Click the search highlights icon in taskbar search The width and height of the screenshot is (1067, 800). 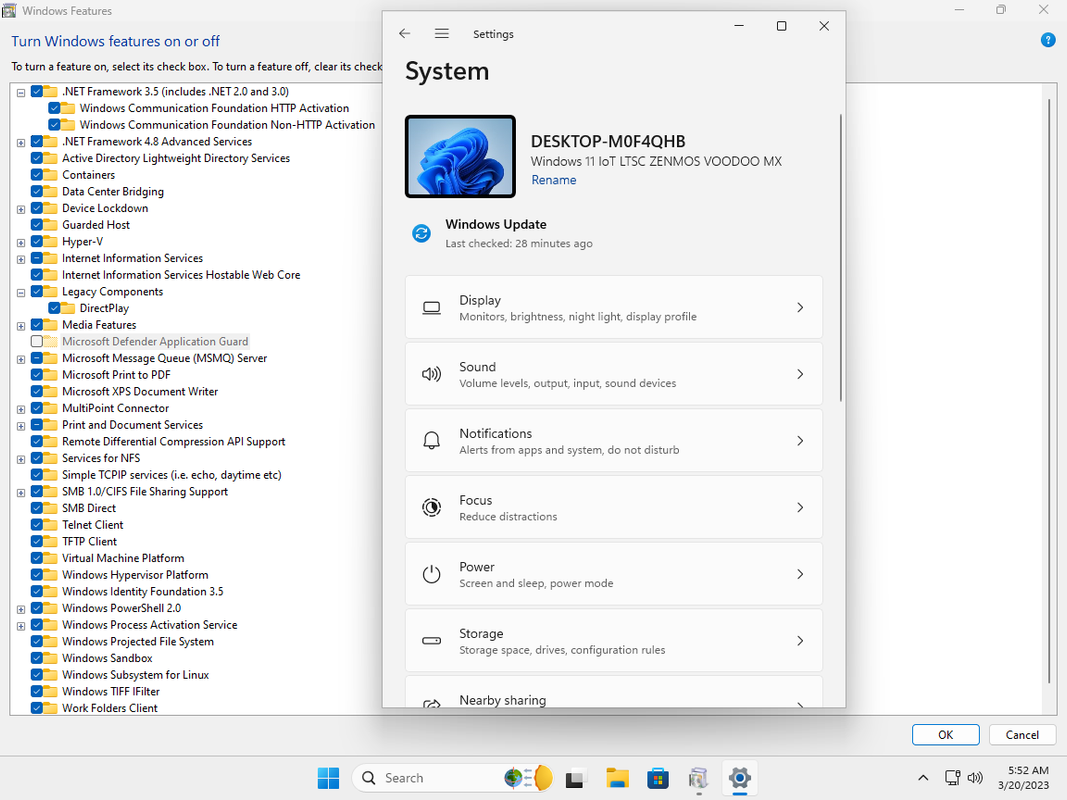[x=529, y=778]
